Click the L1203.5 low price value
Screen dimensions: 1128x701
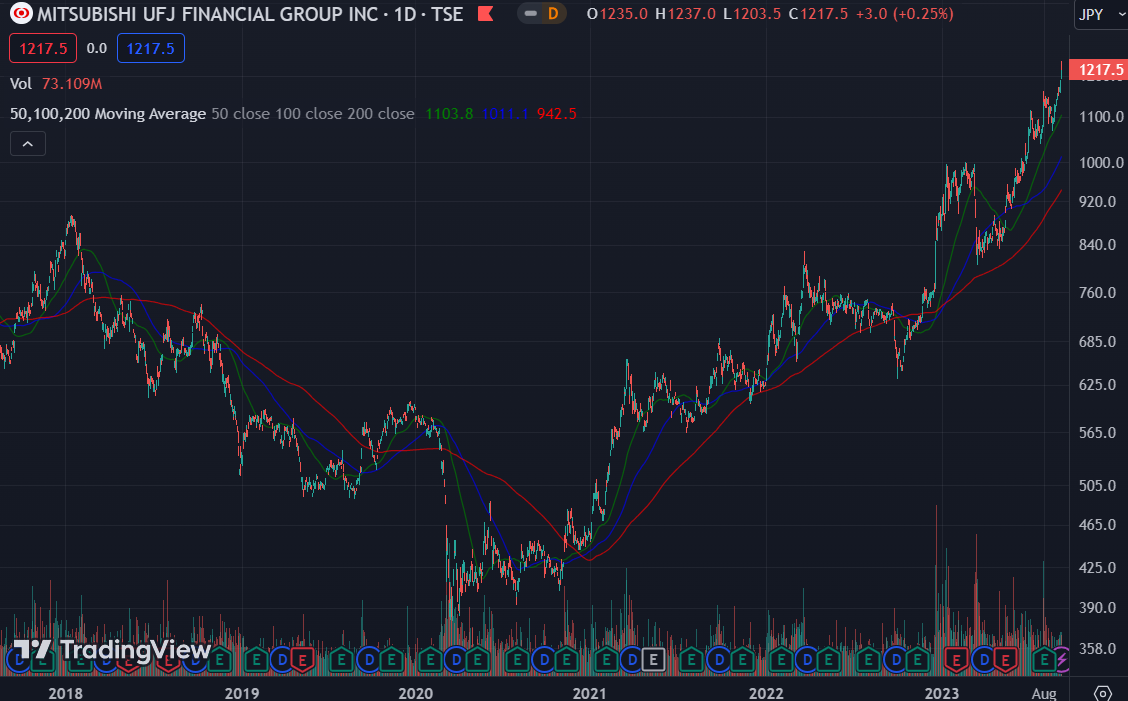point(752,14)
